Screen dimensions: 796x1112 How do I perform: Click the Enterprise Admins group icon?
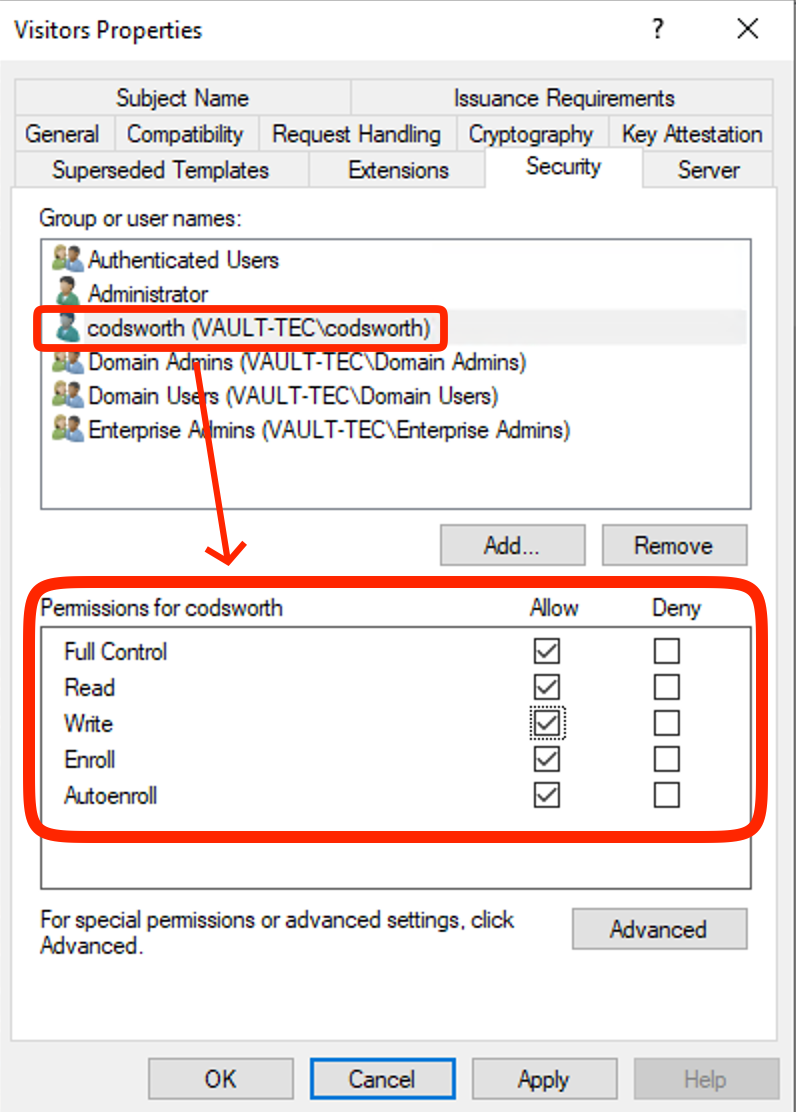67,430
